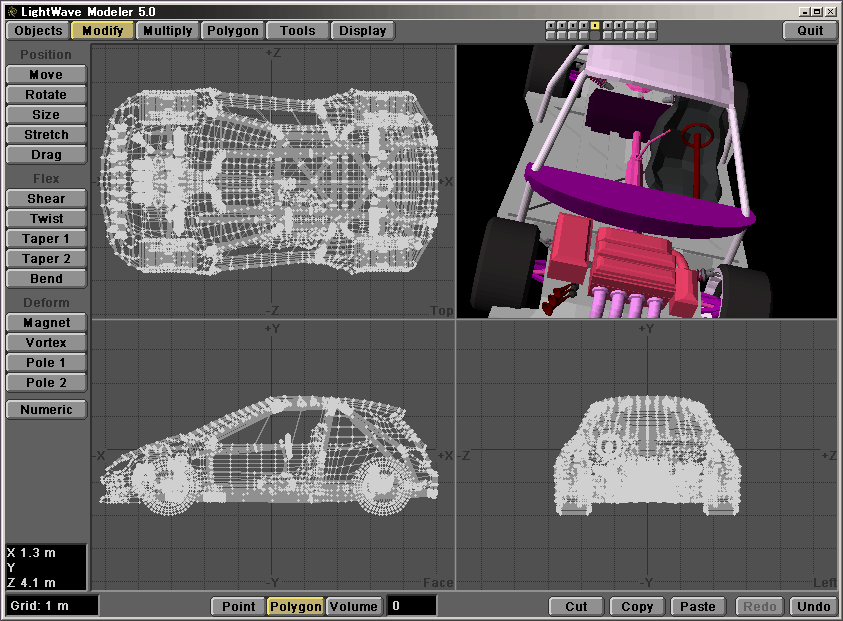Open the Display tab
This screenshot has height=621, width=843.
[362, 30]
